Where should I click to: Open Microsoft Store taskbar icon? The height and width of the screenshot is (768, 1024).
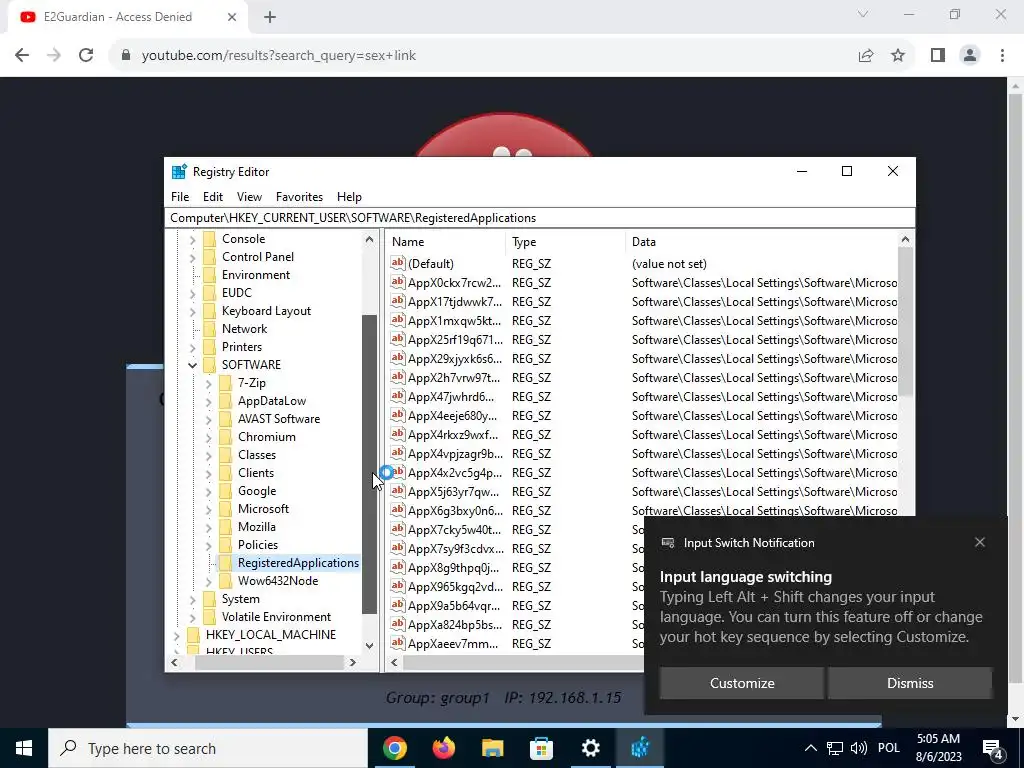click(541, 748)
